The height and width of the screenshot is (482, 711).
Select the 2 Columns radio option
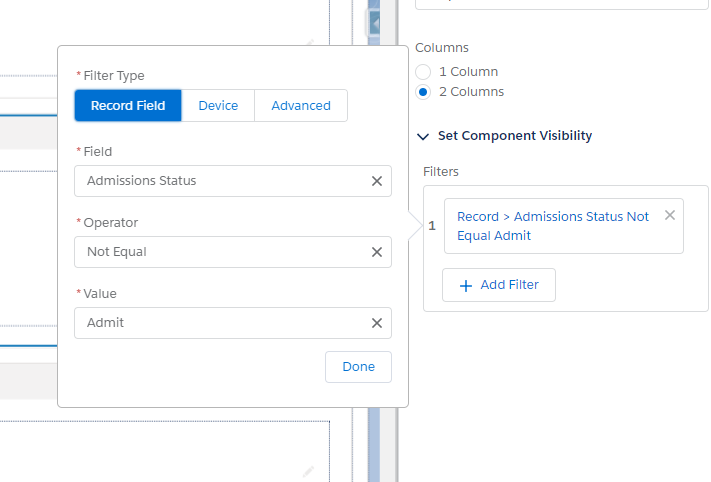(423, 92)
